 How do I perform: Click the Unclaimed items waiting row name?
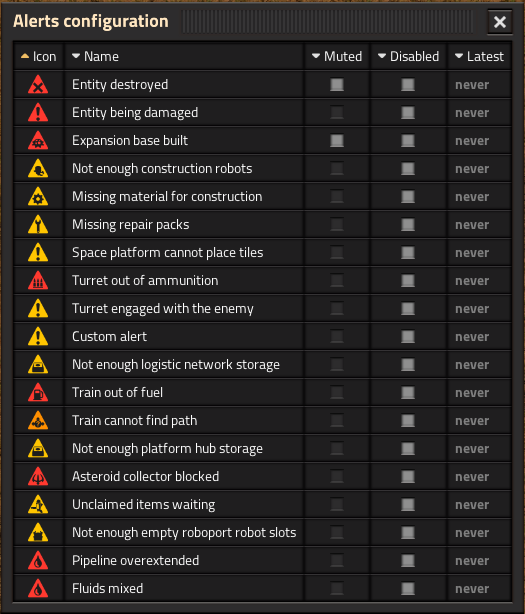(x=144, y=505)
